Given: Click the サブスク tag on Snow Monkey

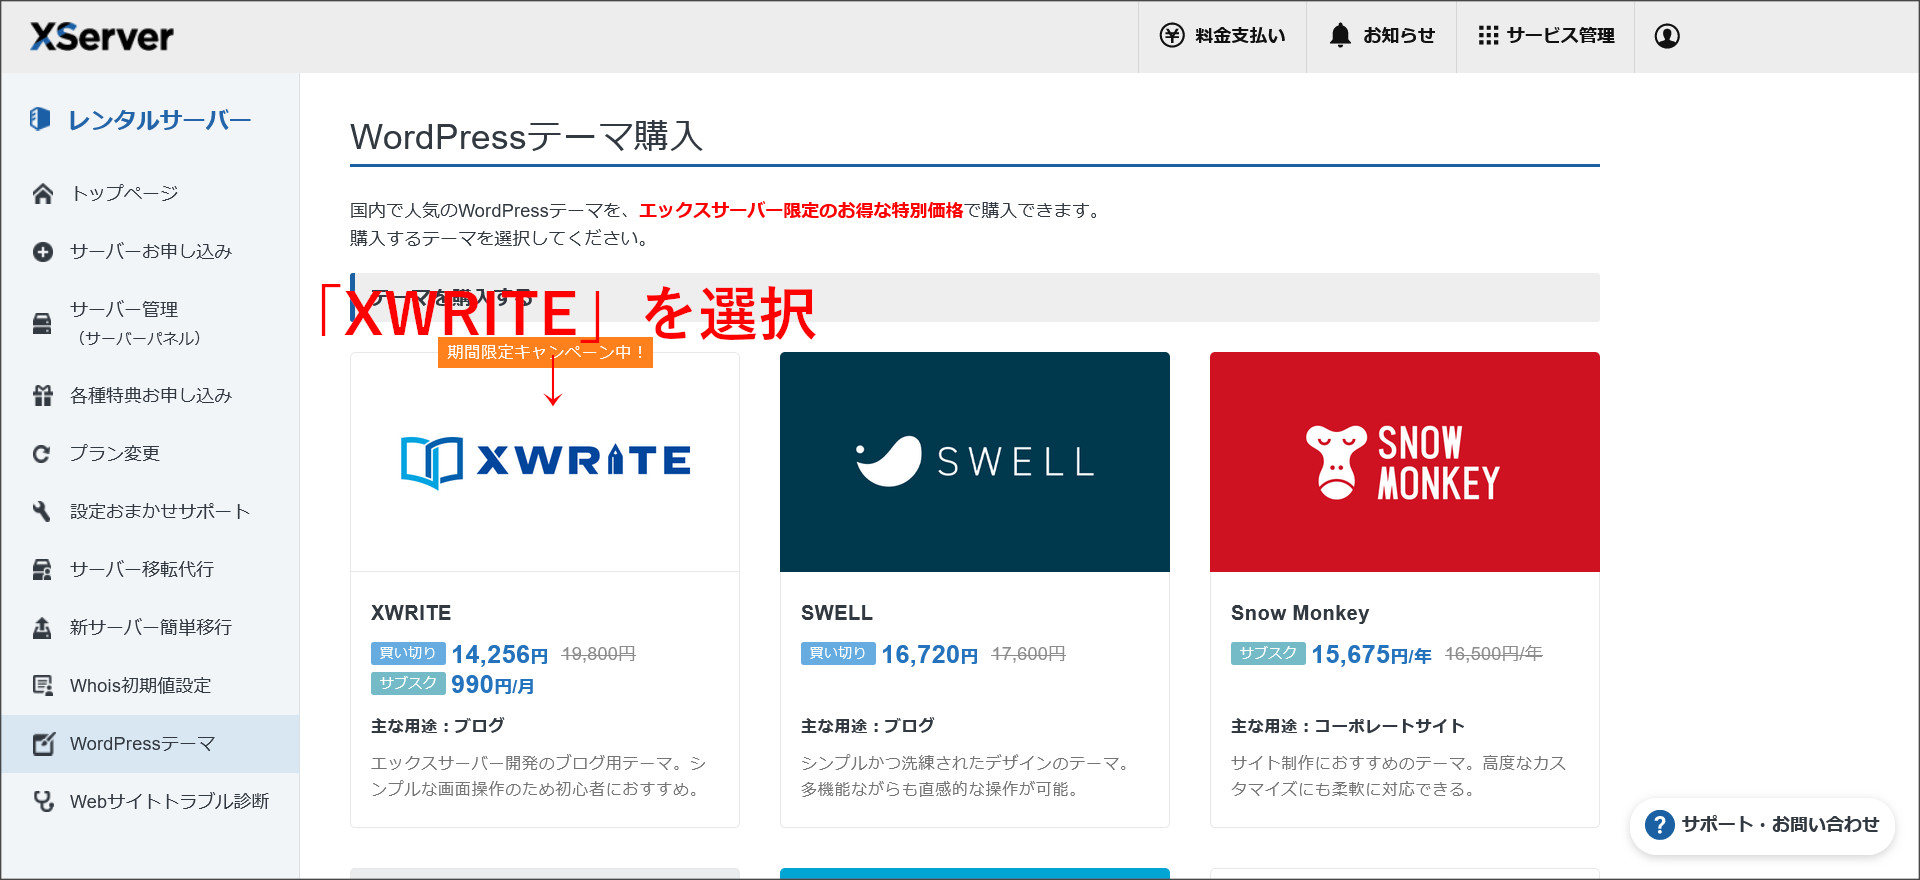Looking at the screenshot, I should coord(1268,653).
